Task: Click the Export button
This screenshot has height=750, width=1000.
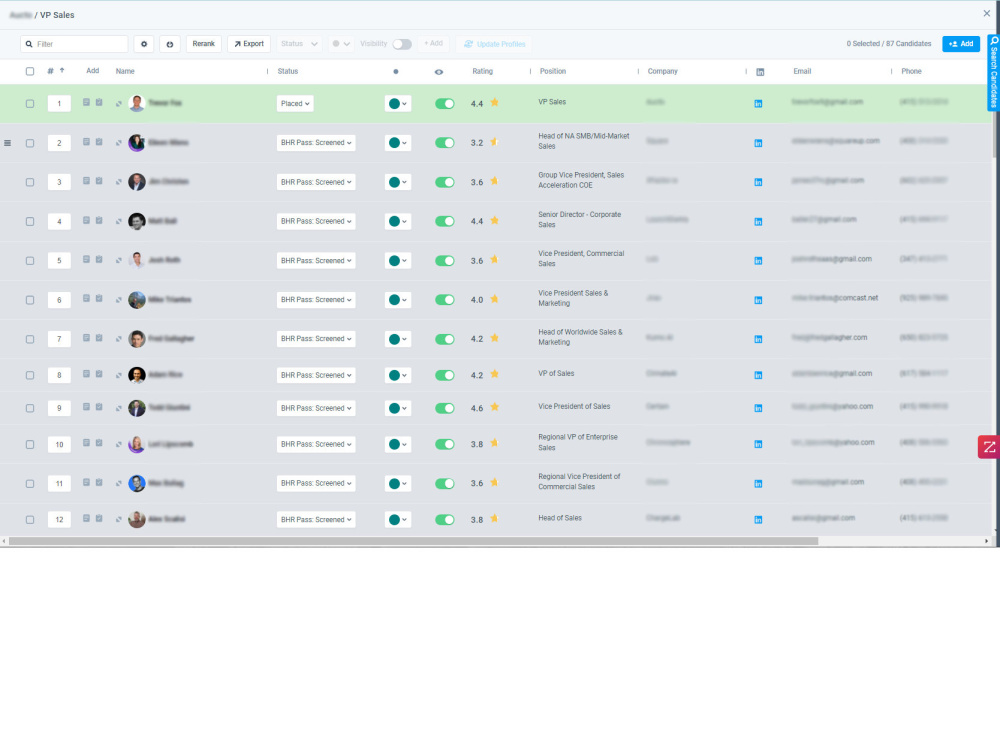Action: click(249, 44)
